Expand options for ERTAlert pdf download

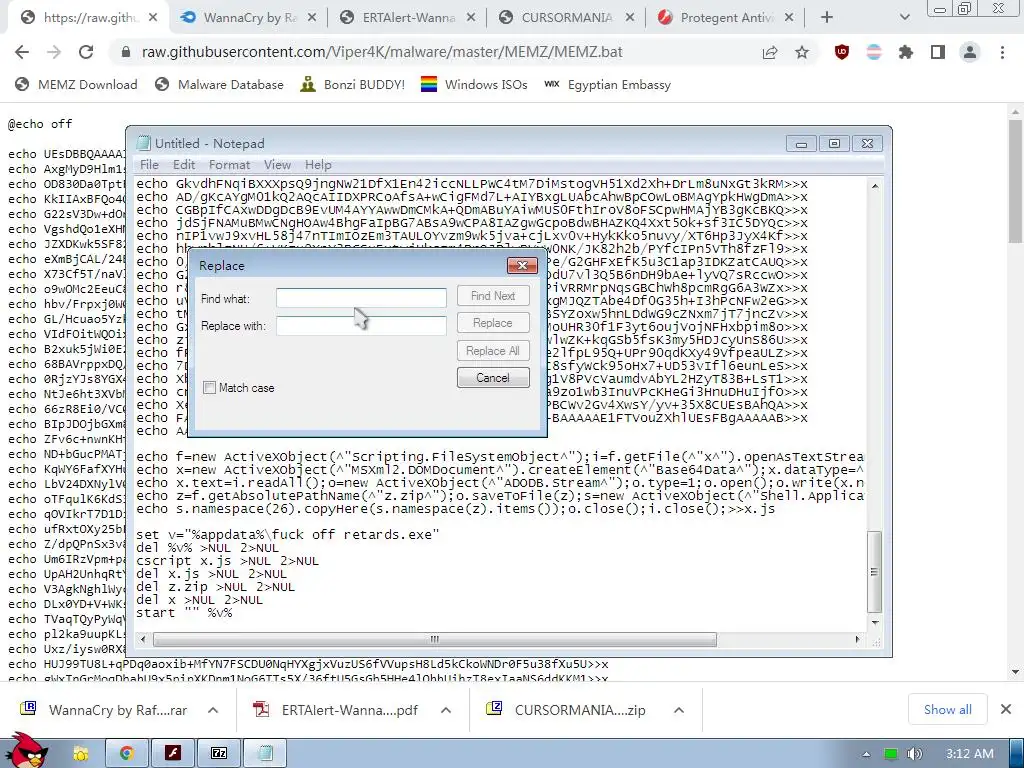coord(446,711)
